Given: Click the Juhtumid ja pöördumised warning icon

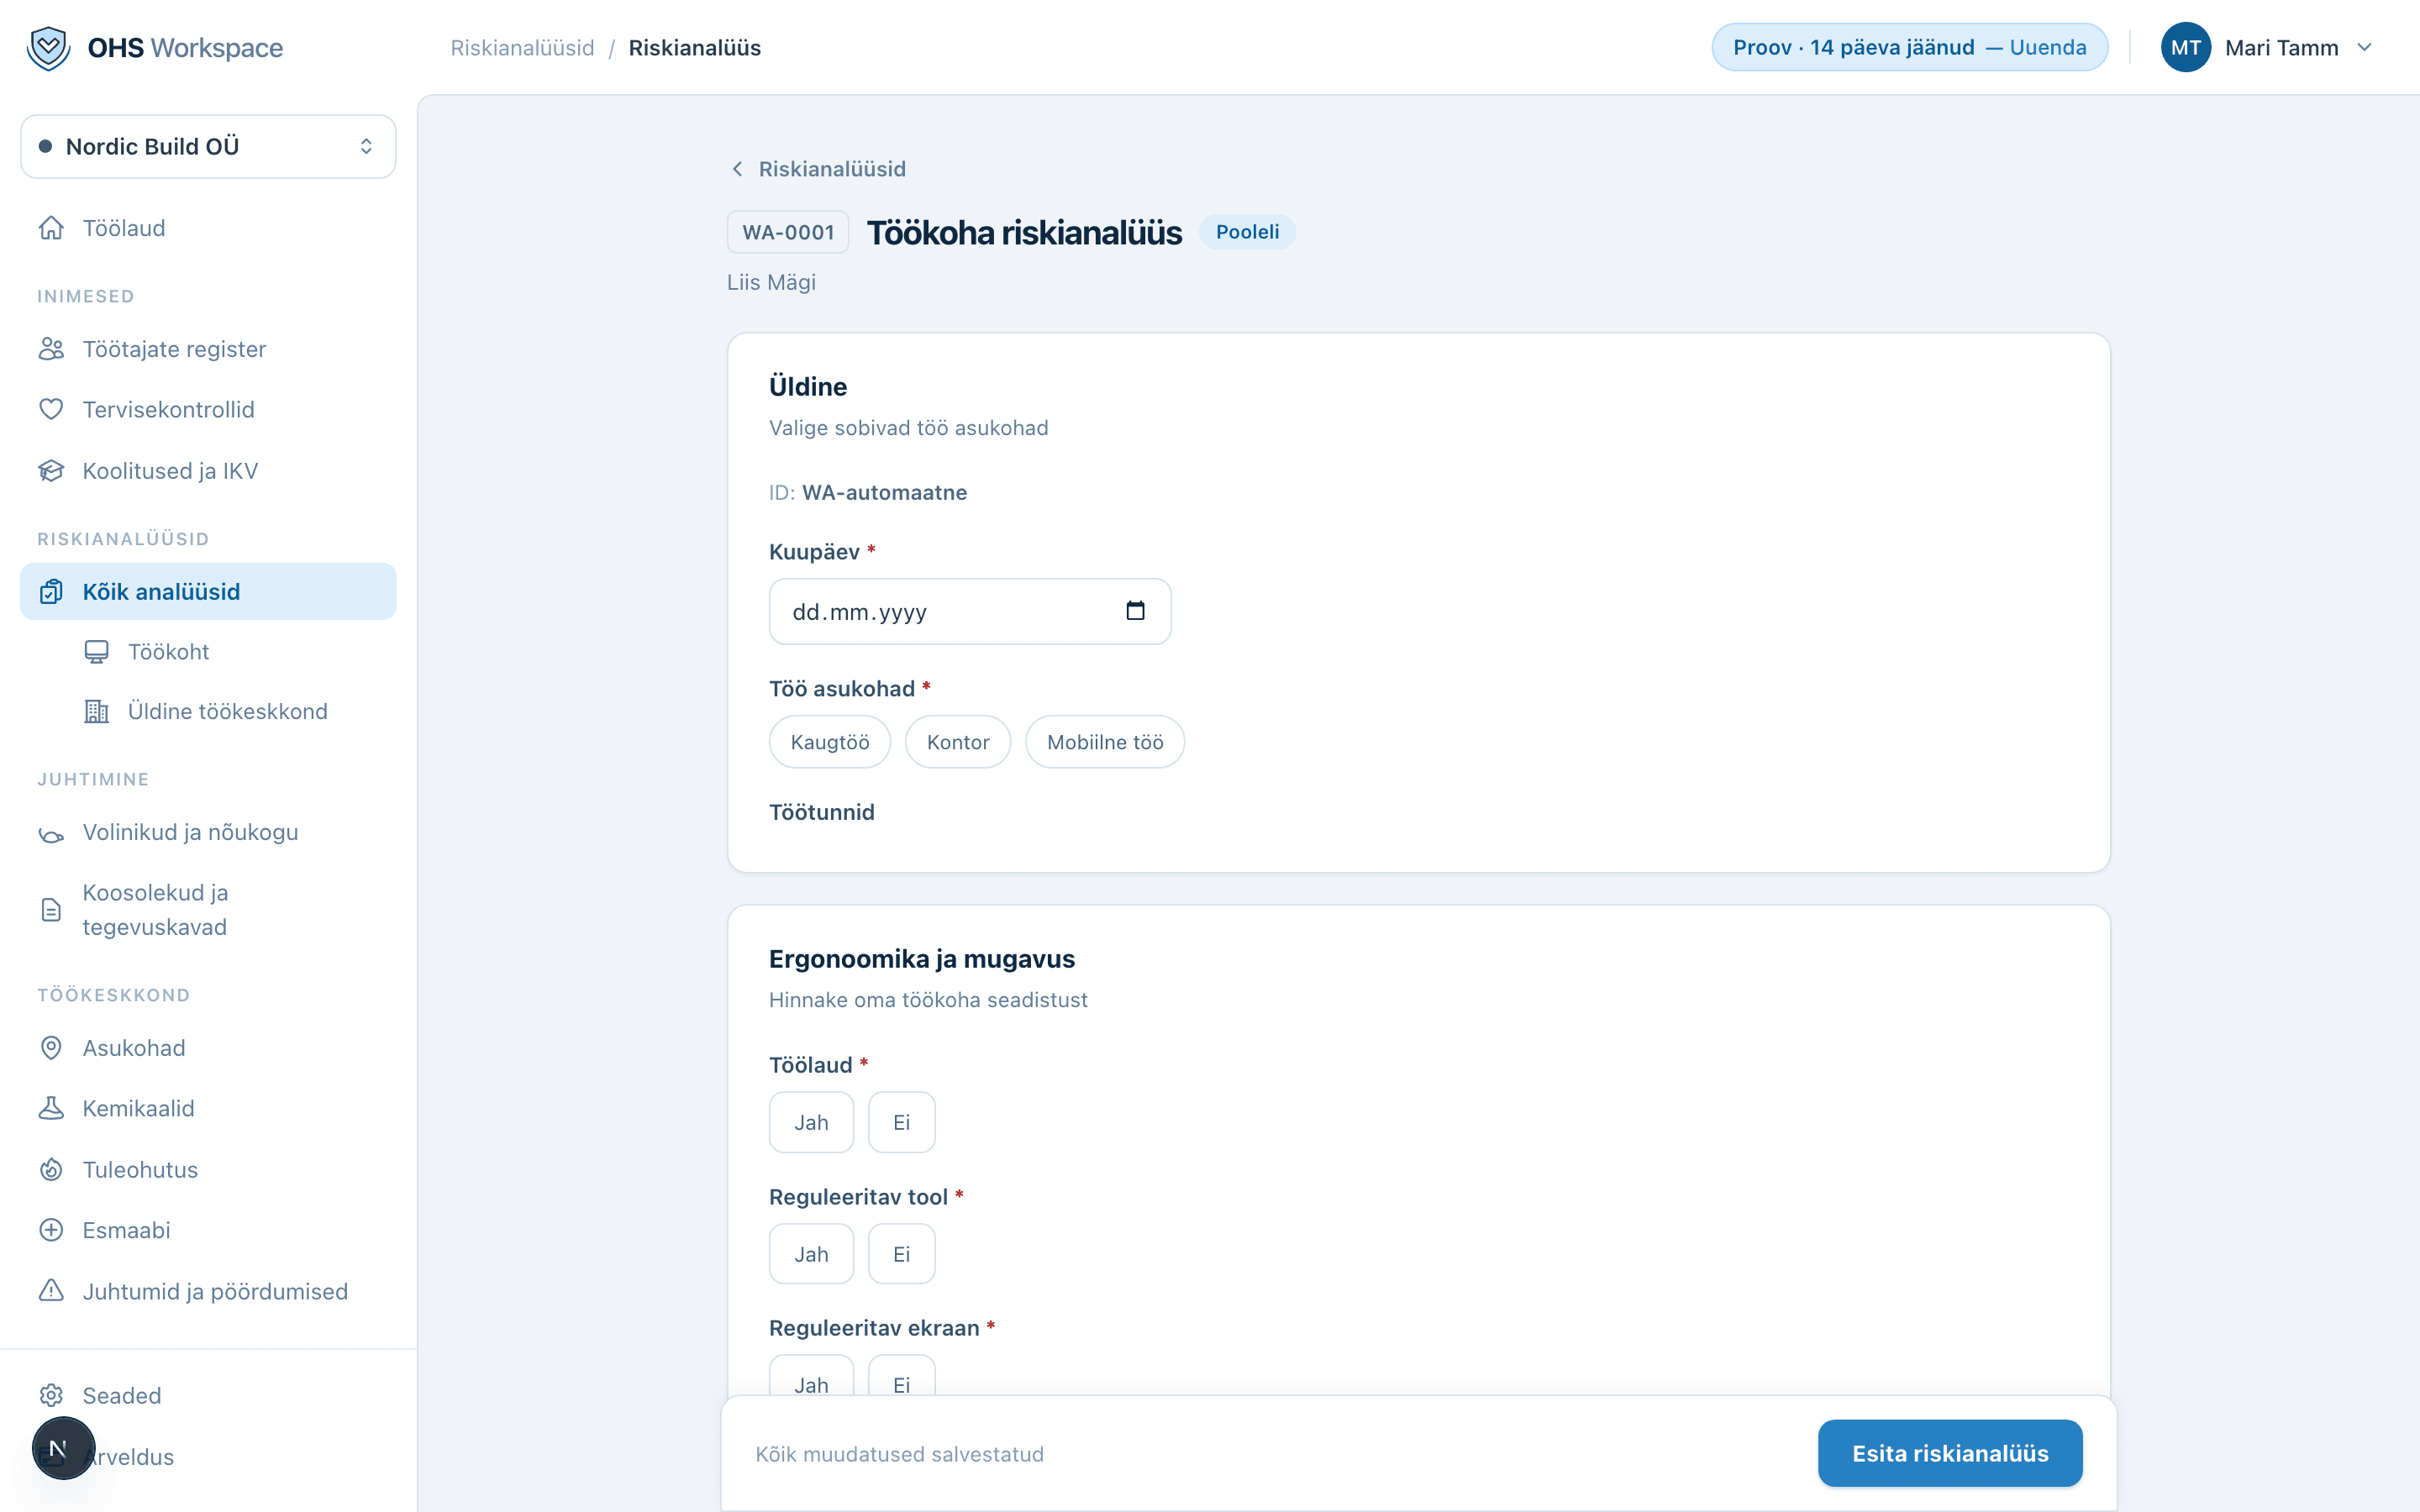Looking at the screenshot, I should click(x=51, y=1291).
